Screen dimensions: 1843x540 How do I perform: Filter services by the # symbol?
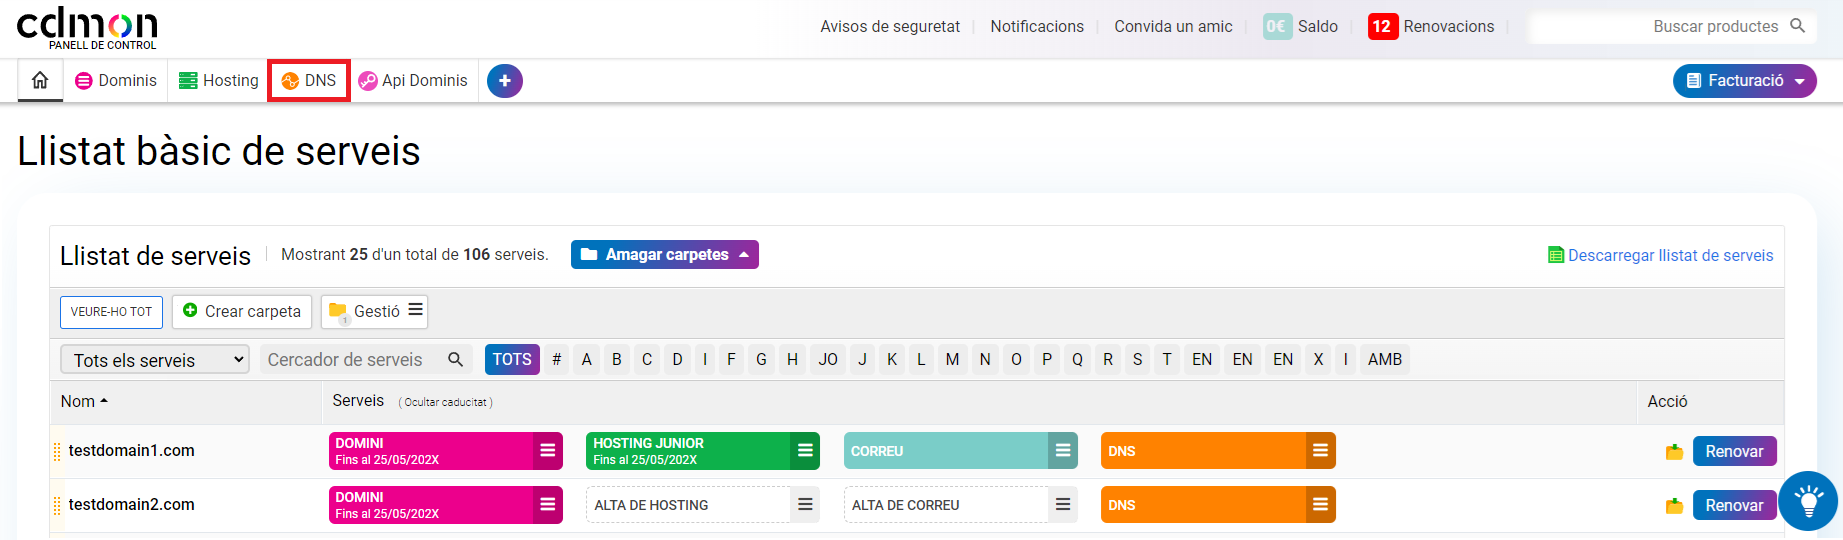click(x=557, y=359)
